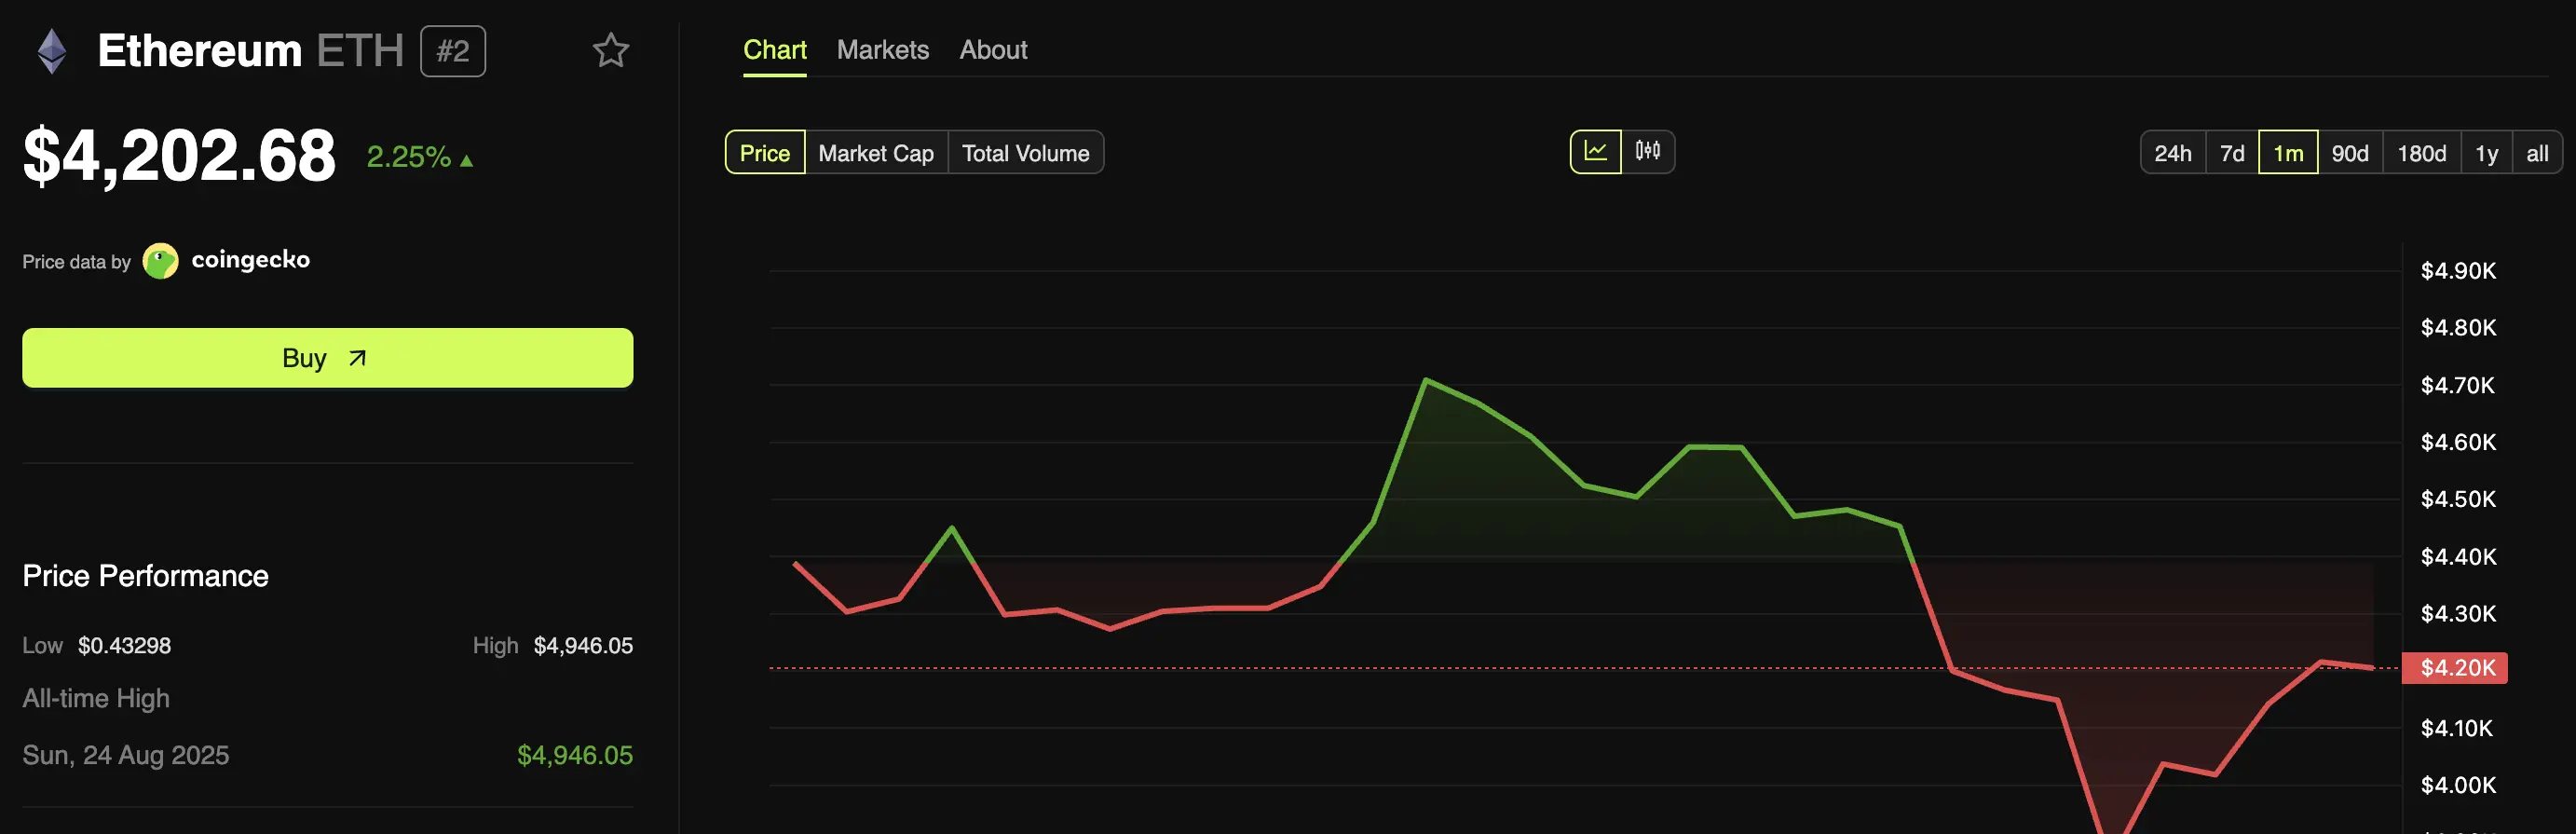2576x834 pixels.
Task: Open the Markets tab
Action: 883,50
